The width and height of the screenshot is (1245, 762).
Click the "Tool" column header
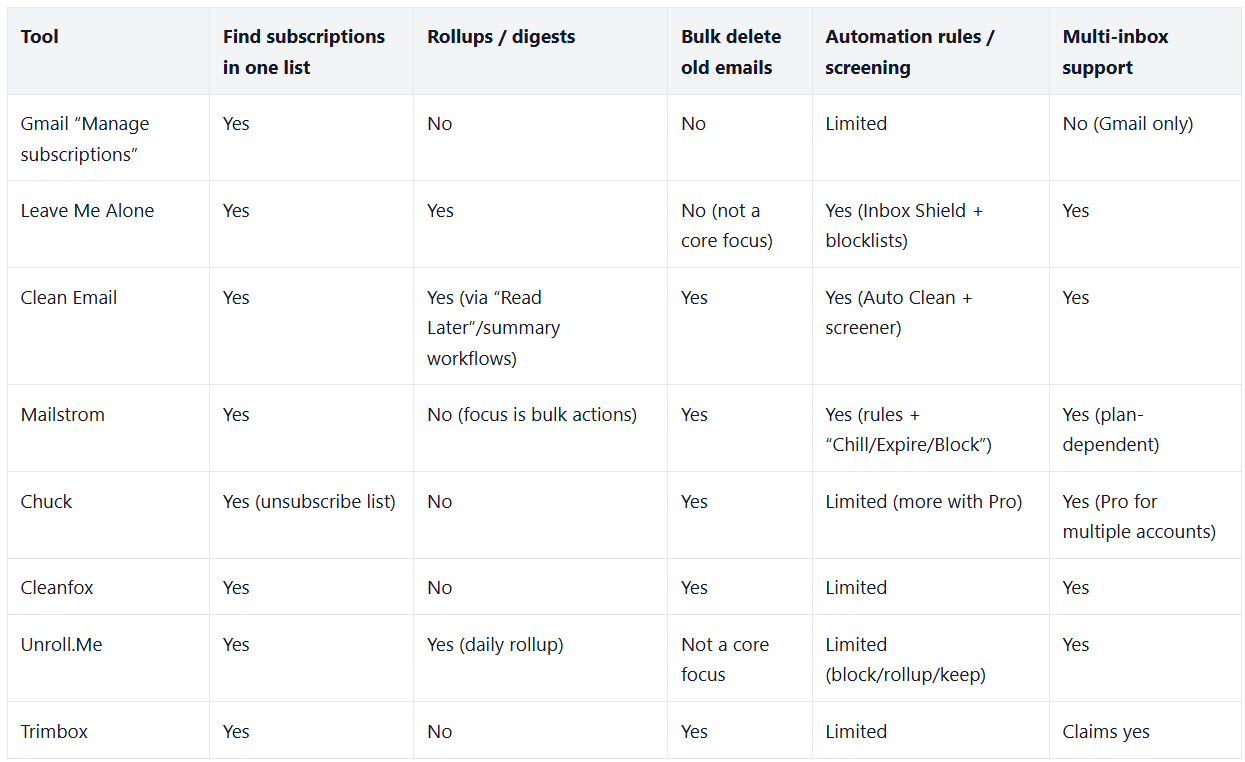pos(40,37)
